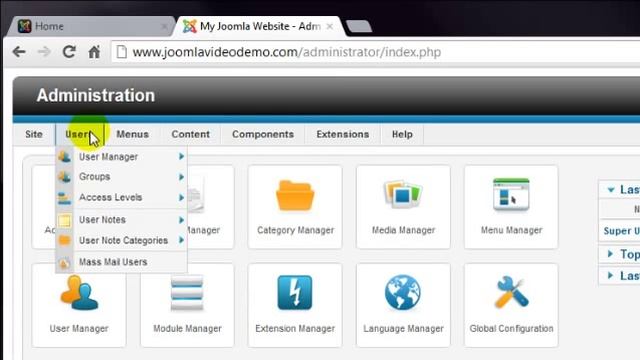Collapse the expanded 'Las...' panel triangle
The image size is (640, 360).
611,190
